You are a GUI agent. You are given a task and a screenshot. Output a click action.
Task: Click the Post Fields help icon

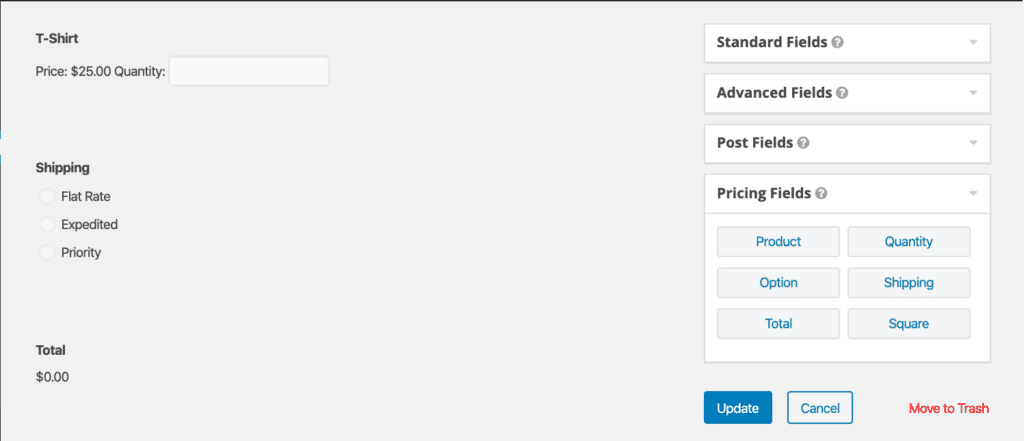pos(803,142)
